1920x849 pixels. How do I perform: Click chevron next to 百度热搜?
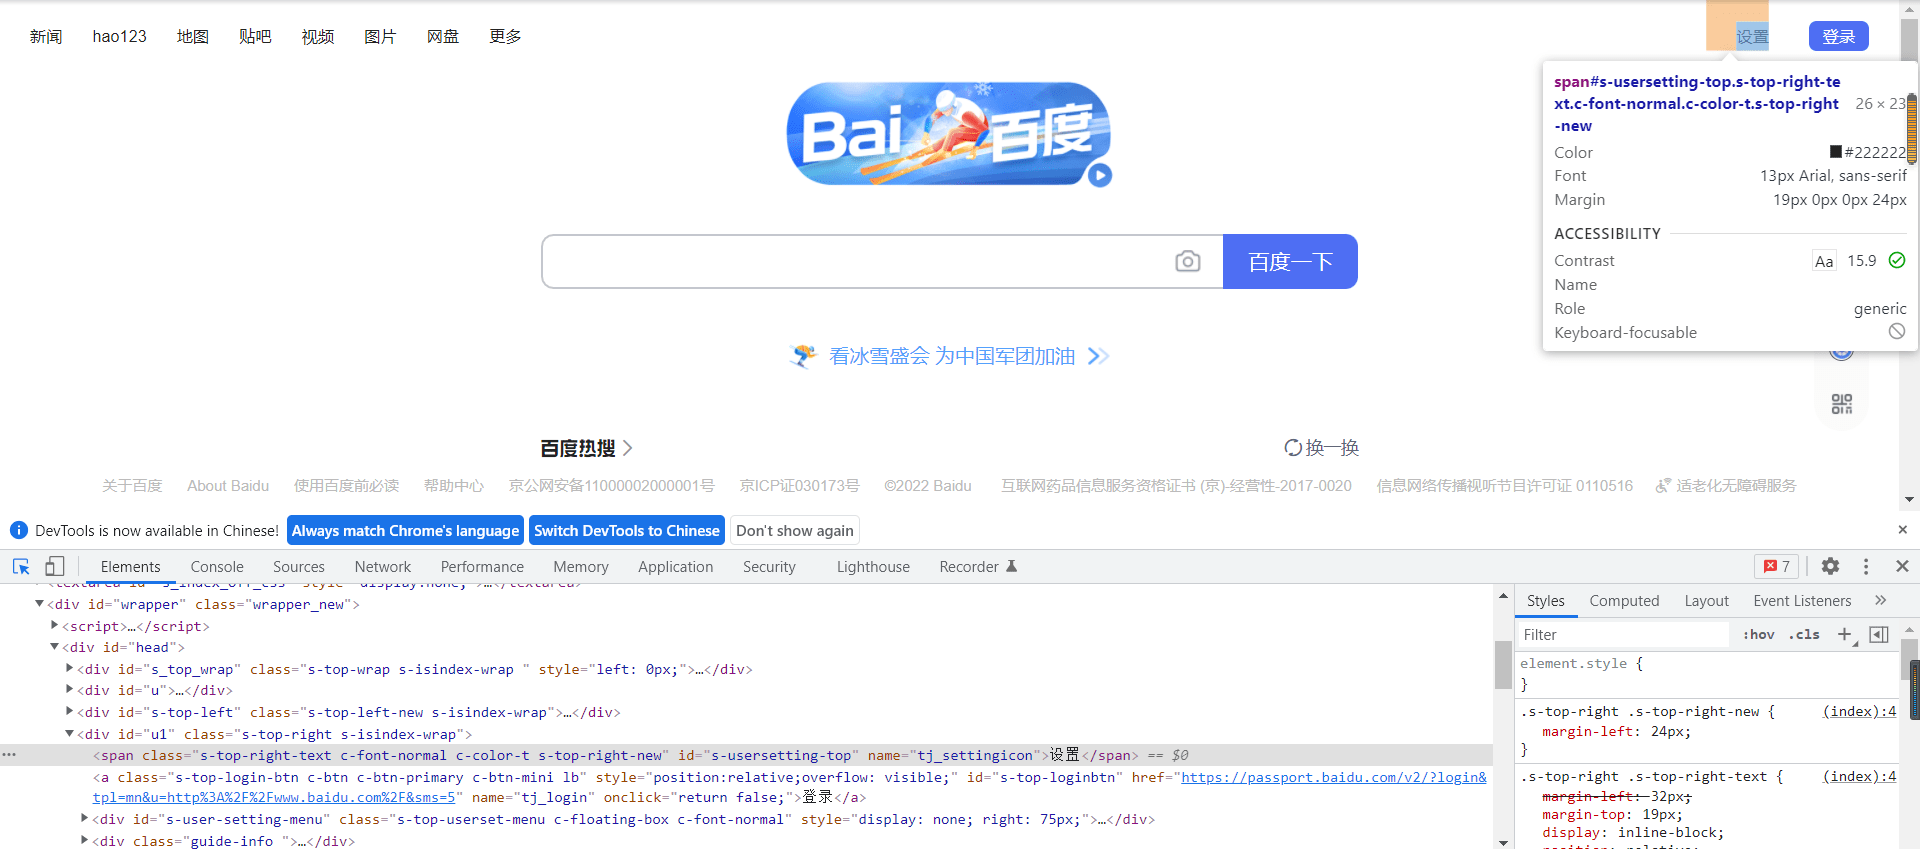[627, 448]
